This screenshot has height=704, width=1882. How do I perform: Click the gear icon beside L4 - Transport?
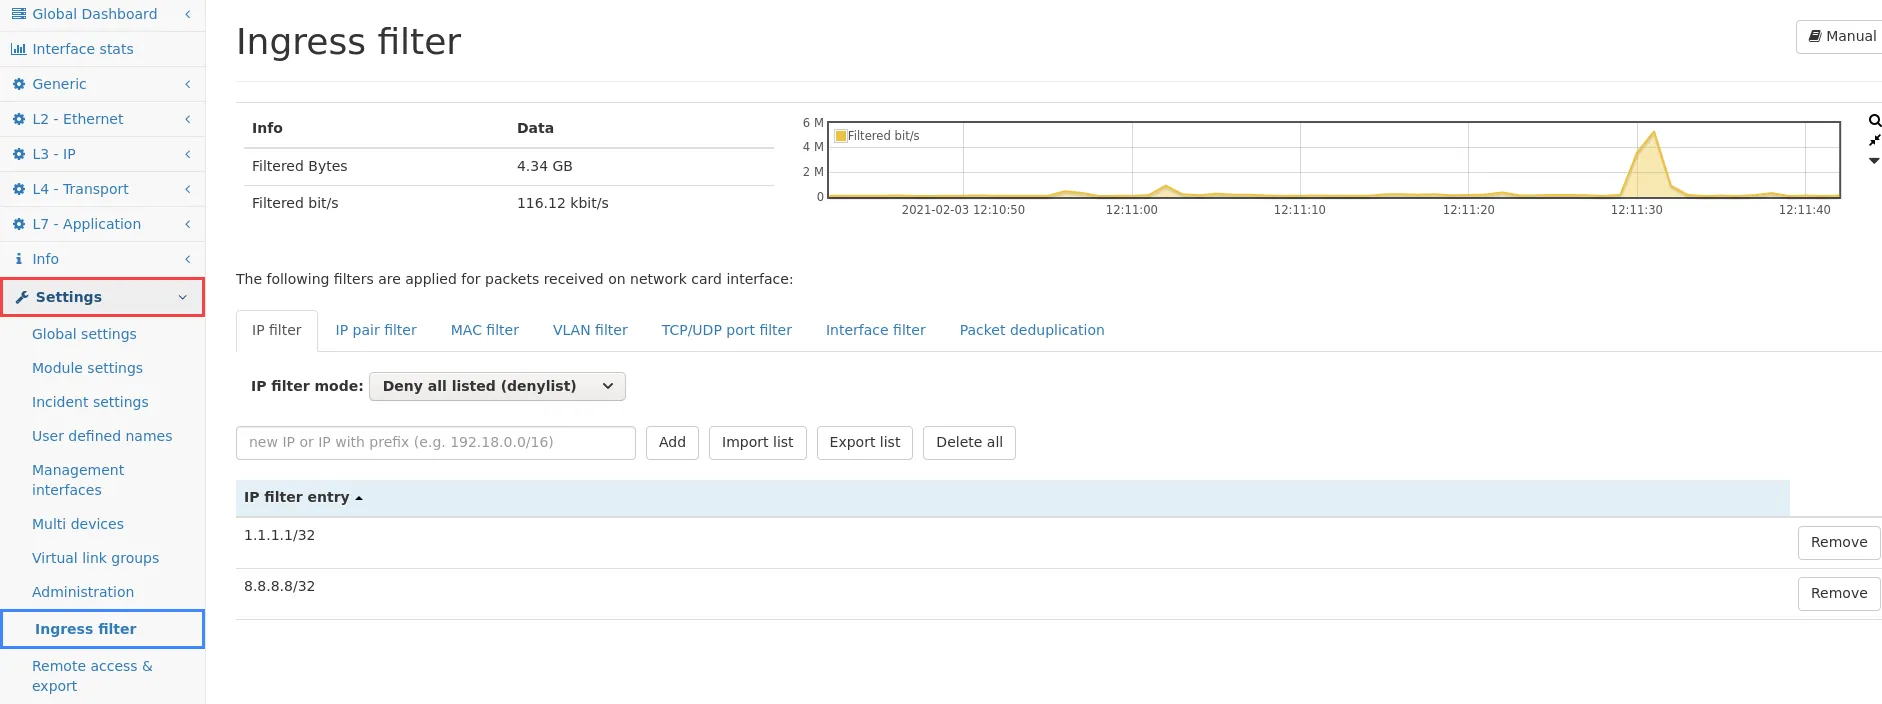[18, 189]
